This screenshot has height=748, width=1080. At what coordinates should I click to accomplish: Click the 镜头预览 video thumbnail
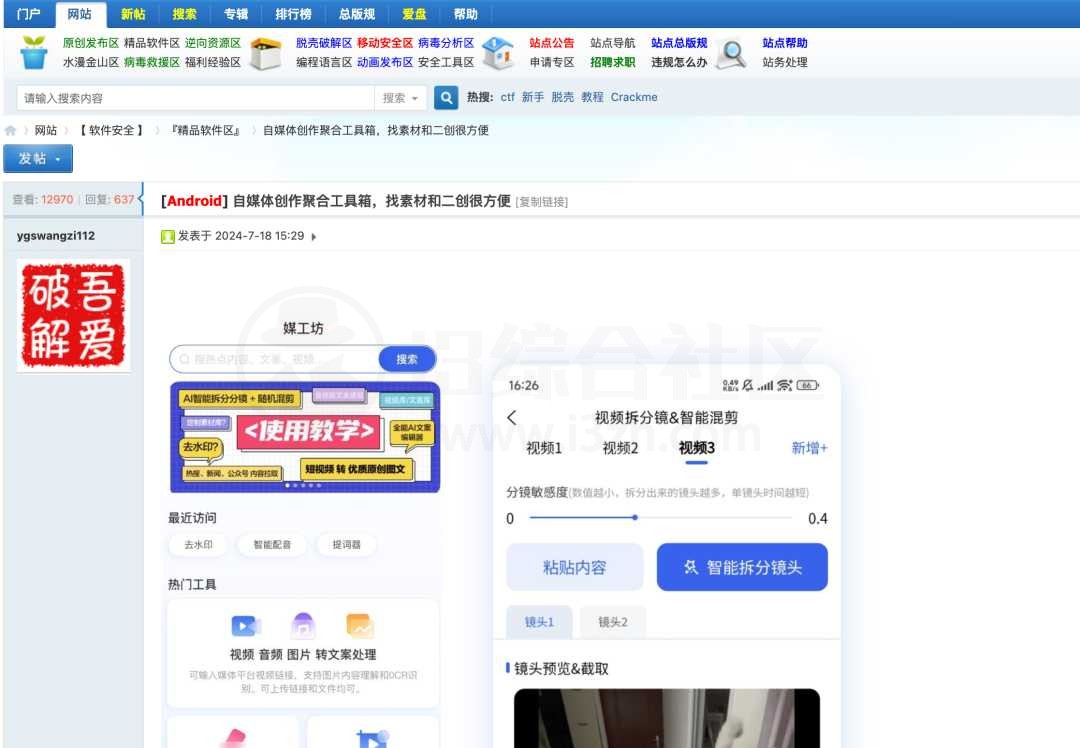[667, 718]
